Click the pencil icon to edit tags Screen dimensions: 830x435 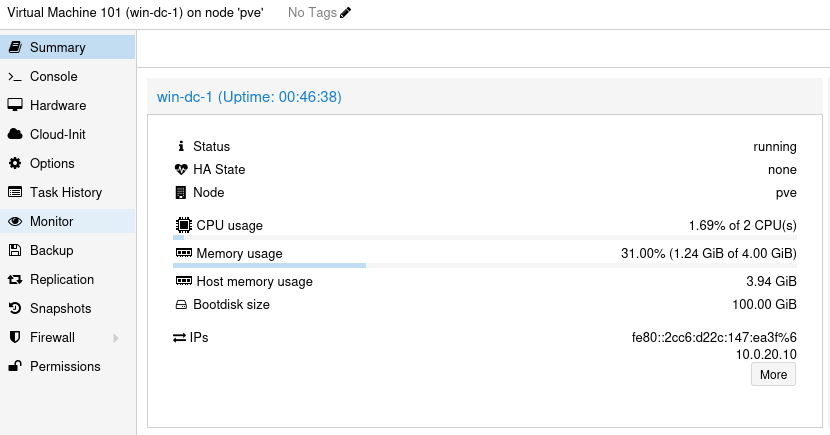[x=346, y=13]
